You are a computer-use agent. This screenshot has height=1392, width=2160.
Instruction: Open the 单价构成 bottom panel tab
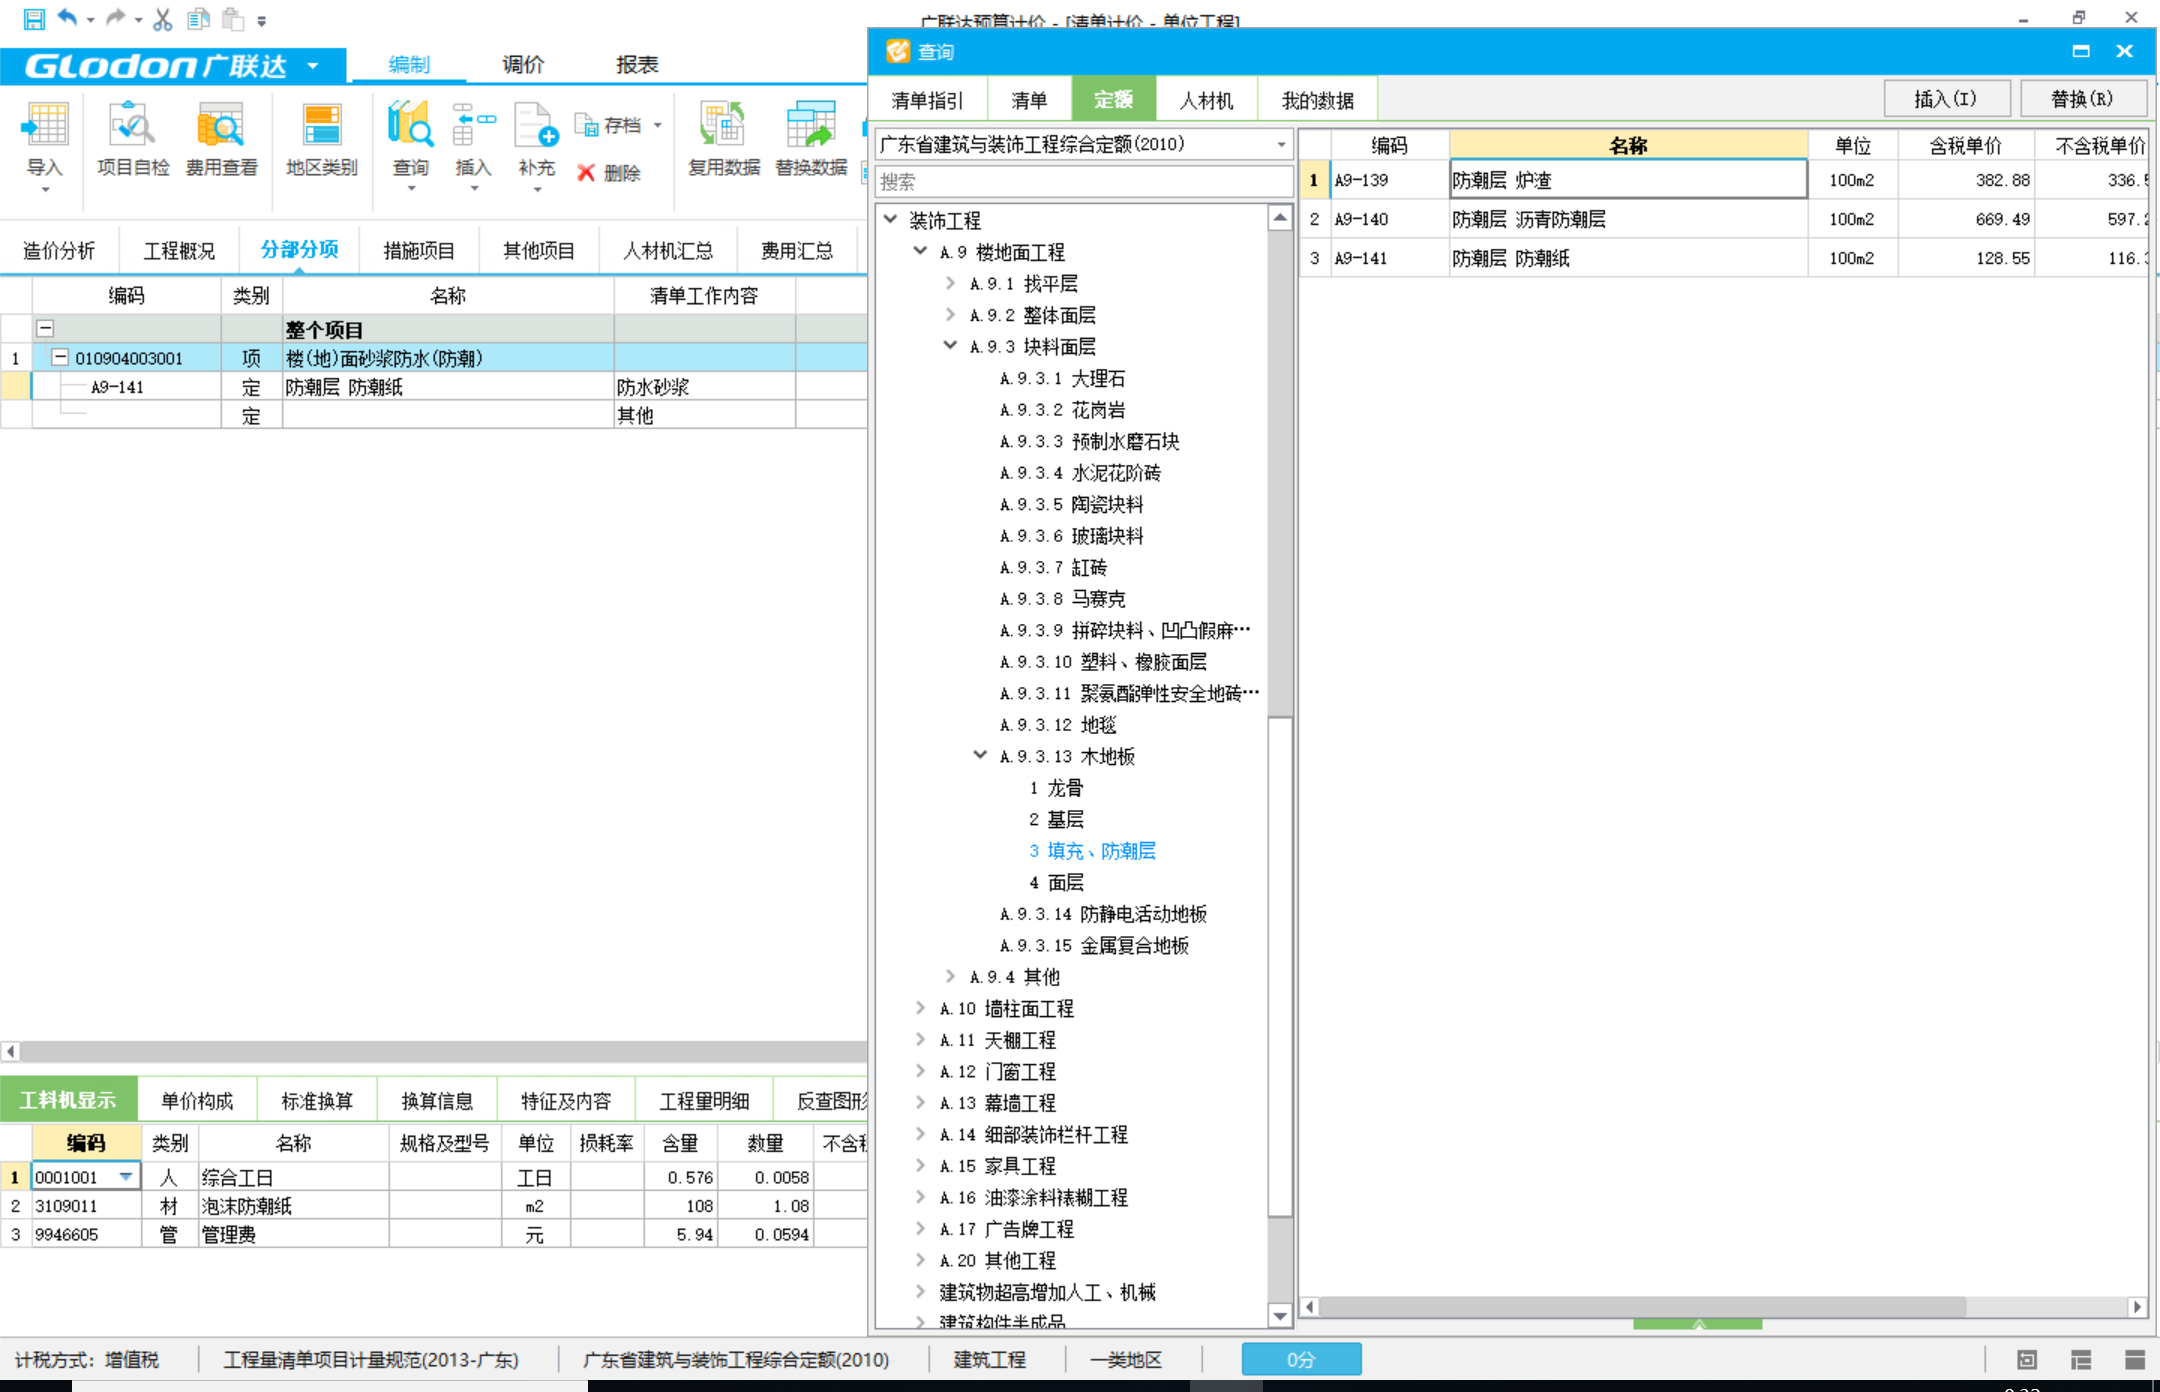(197, 1101)
